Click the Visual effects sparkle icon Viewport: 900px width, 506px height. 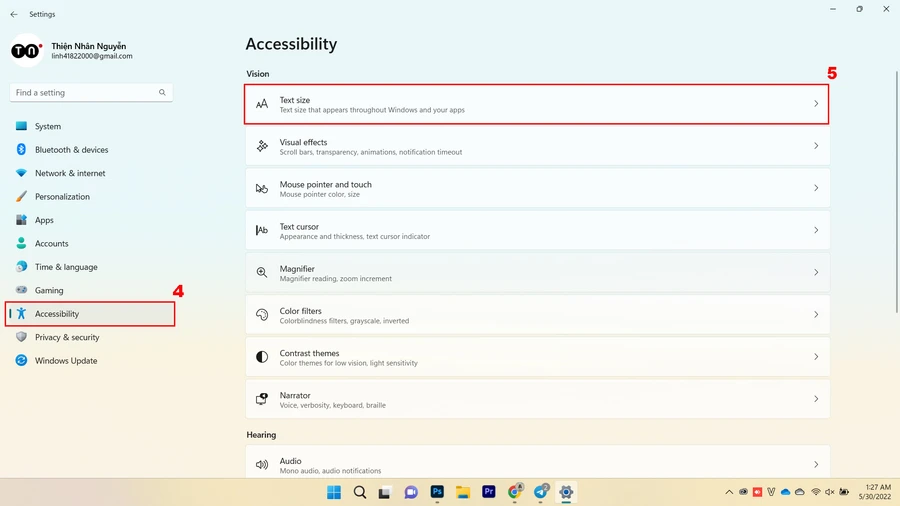pos(262,146)
